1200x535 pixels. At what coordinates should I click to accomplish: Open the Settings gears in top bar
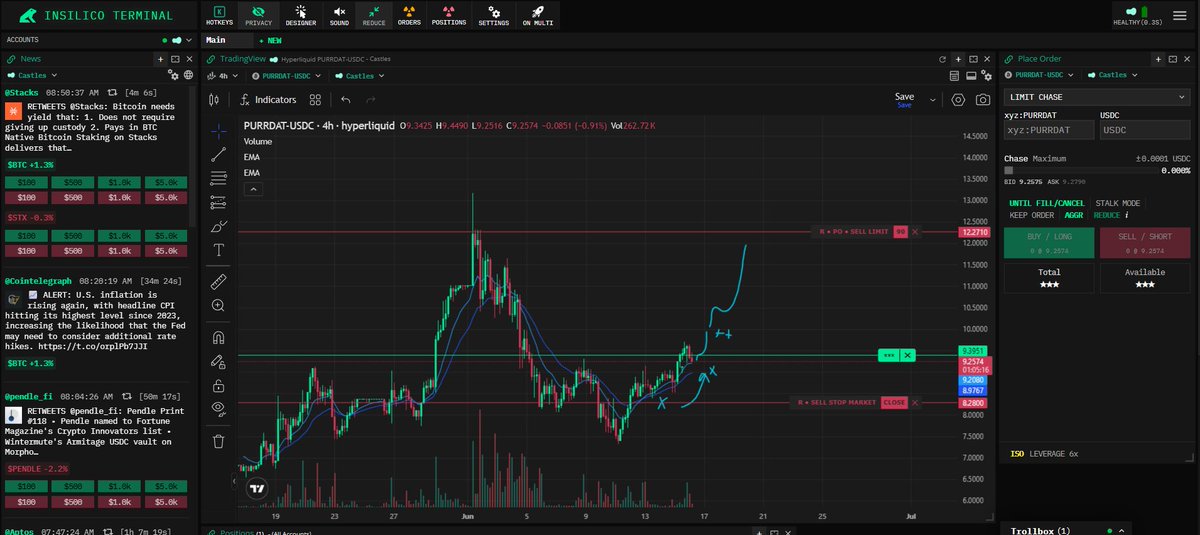click(x=493, y=15)
